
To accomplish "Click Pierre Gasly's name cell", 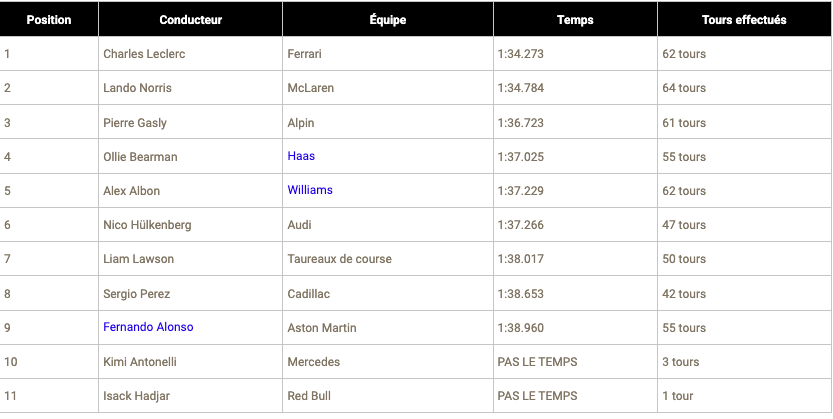I will [135, 123].
